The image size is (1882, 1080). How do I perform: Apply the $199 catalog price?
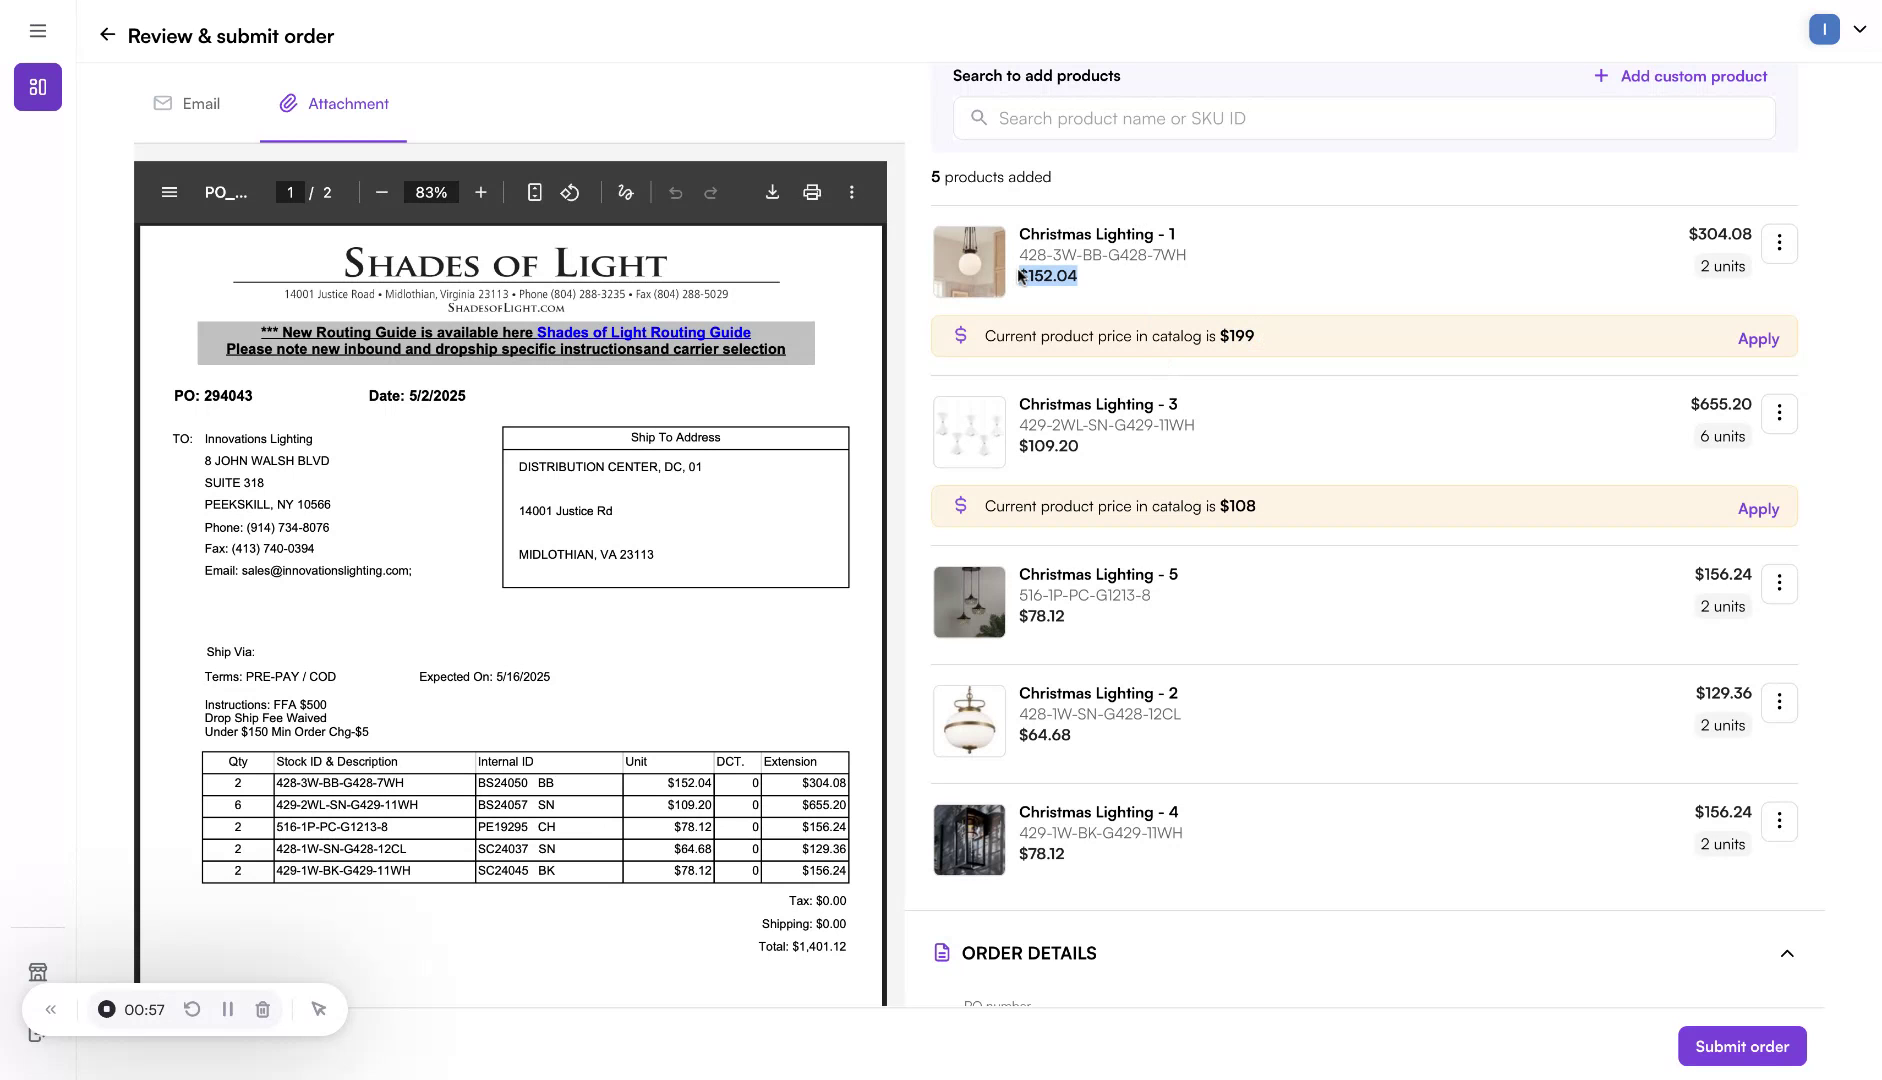(1757, 338)
